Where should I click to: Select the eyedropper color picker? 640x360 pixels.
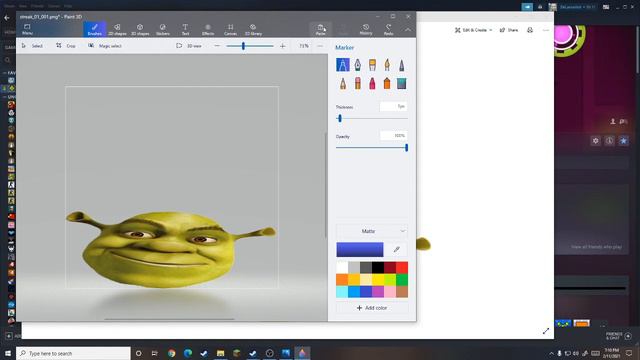coord(396,249)
